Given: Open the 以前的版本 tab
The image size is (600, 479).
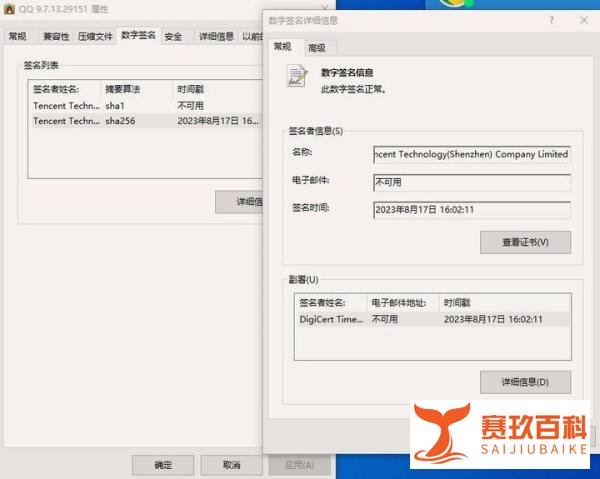Looking at the screenshot, I should pyautogui.click(x=252, y=36).
